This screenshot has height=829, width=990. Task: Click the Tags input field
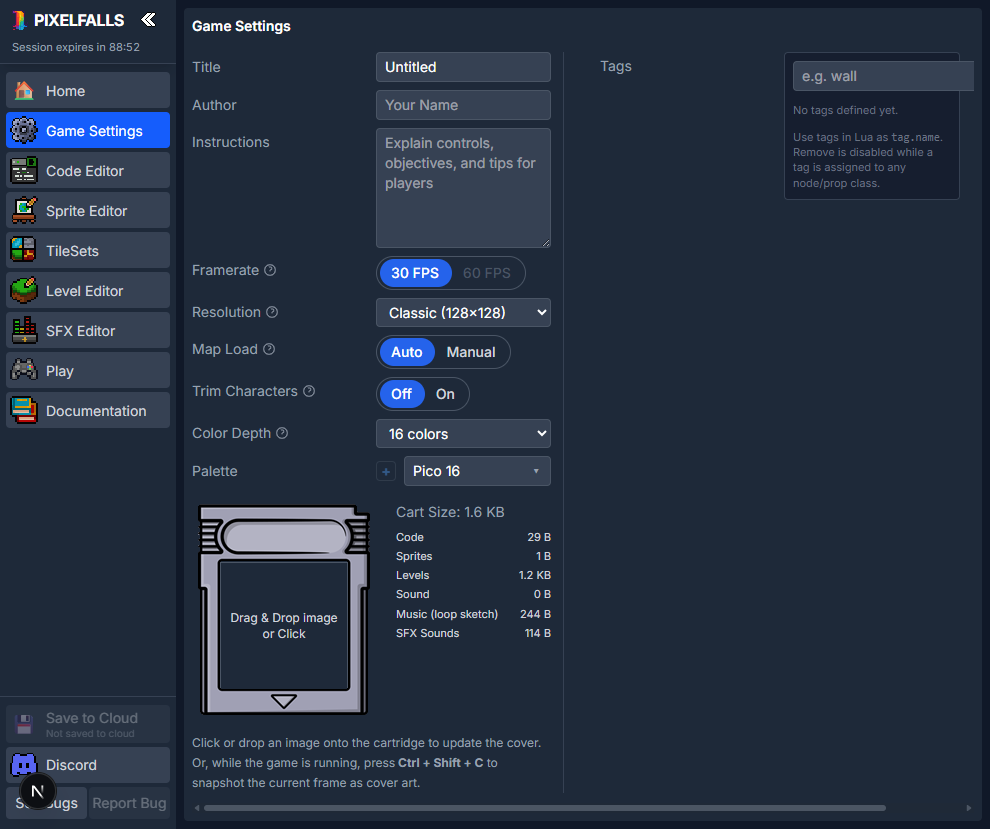coord(883,76)
